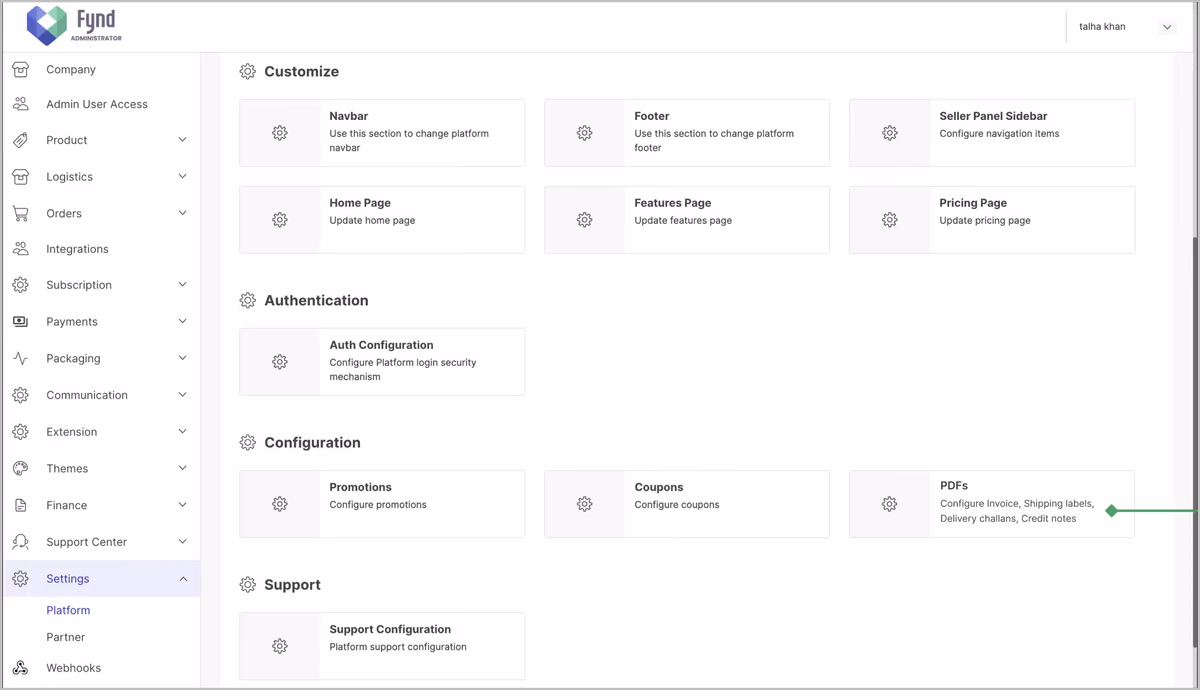This screenshot has width=1200, height=690.
Task: Select the Platform settings item
Action: tap(68, 610)
